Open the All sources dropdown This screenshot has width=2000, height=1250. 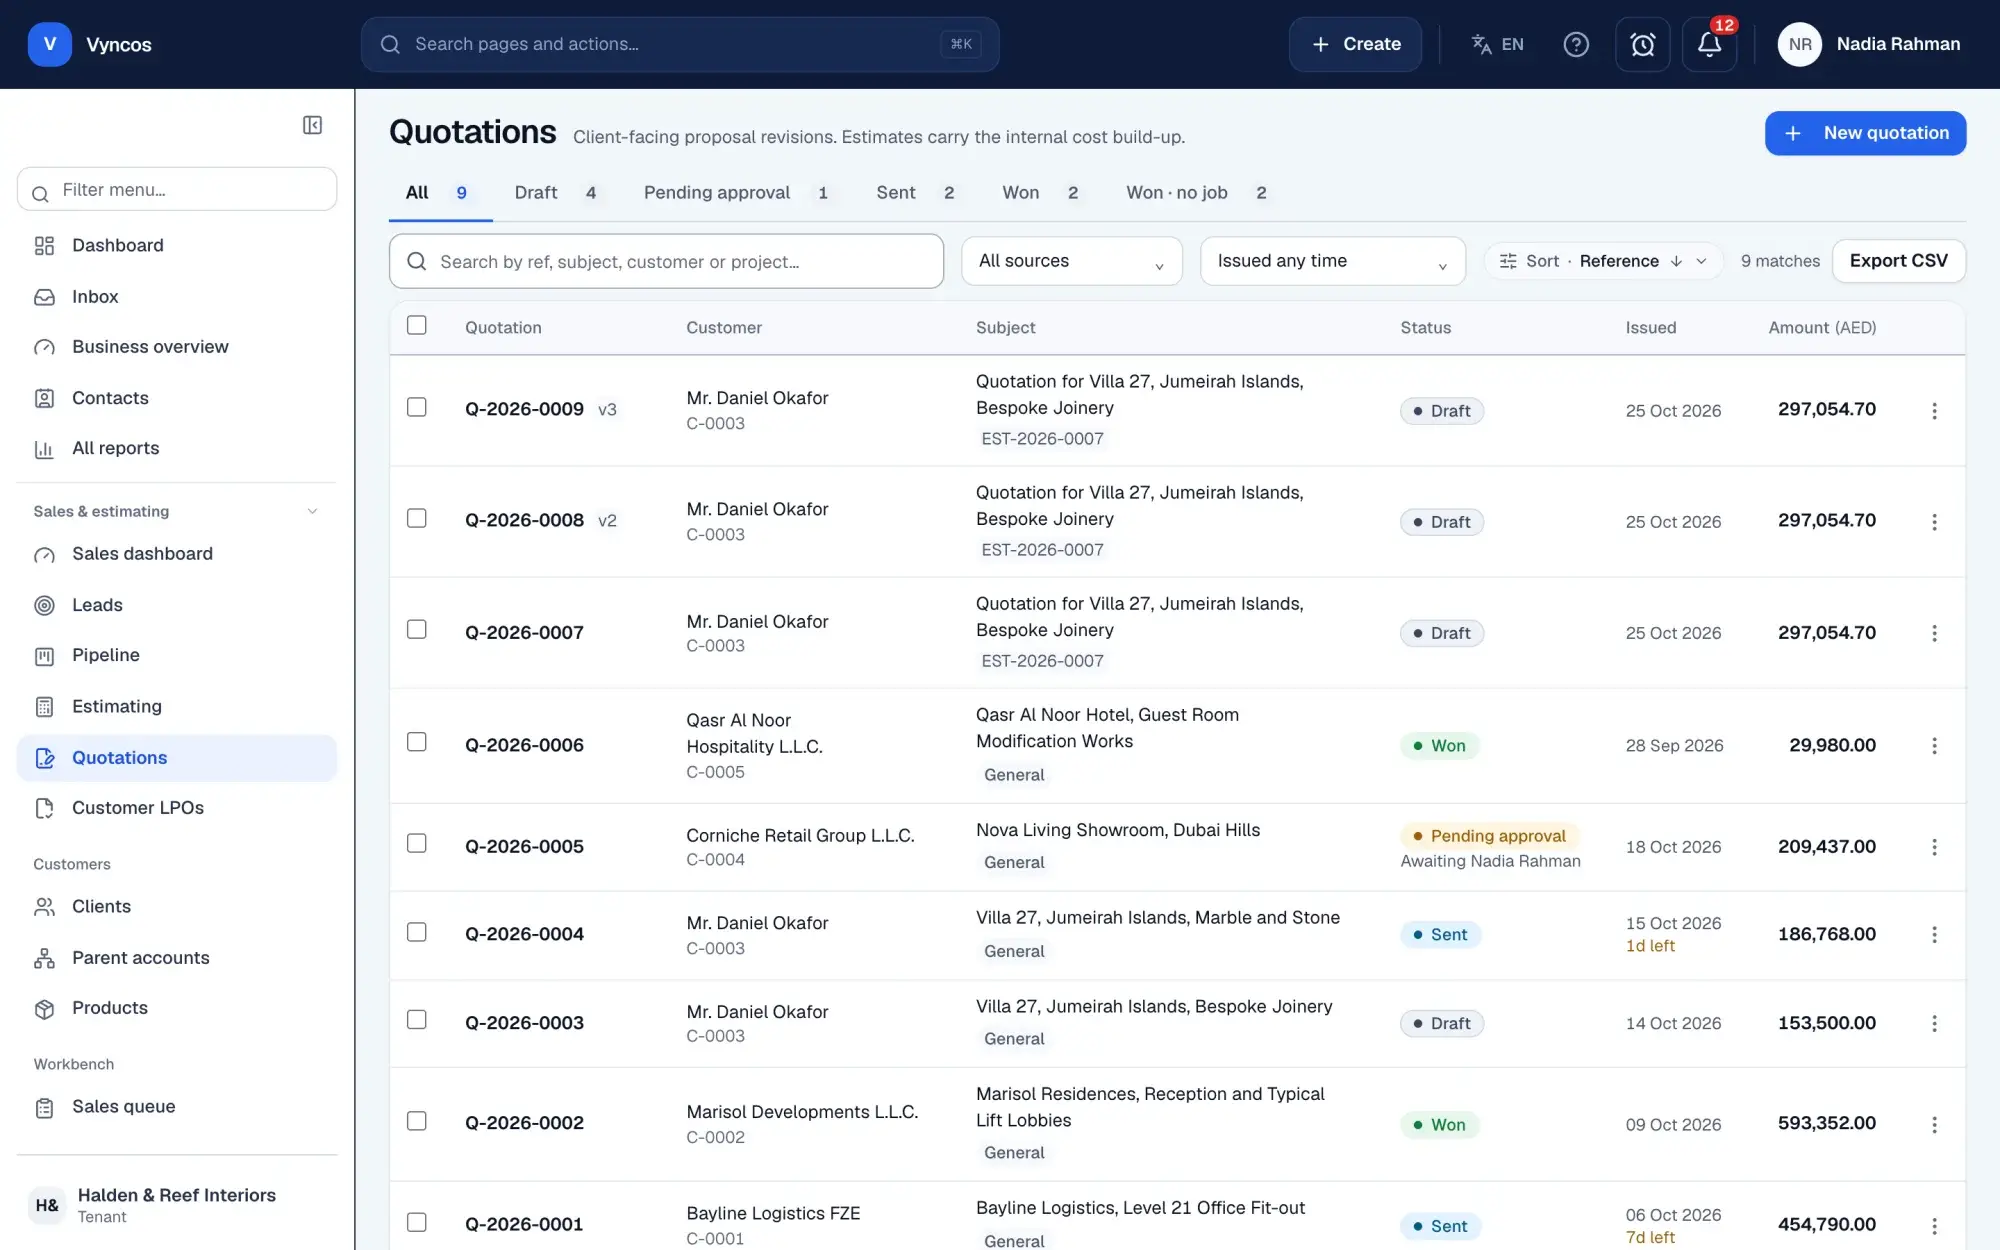pos(1071,261)
